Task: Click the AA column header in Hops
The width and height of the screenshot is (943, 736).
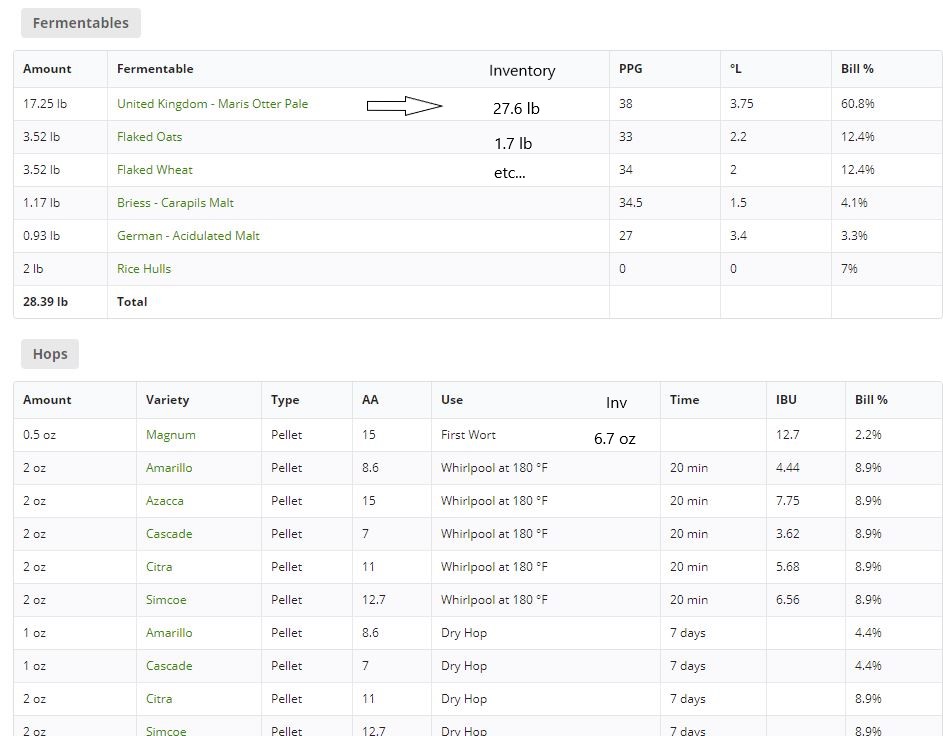Action: click(x=370, y=400)
